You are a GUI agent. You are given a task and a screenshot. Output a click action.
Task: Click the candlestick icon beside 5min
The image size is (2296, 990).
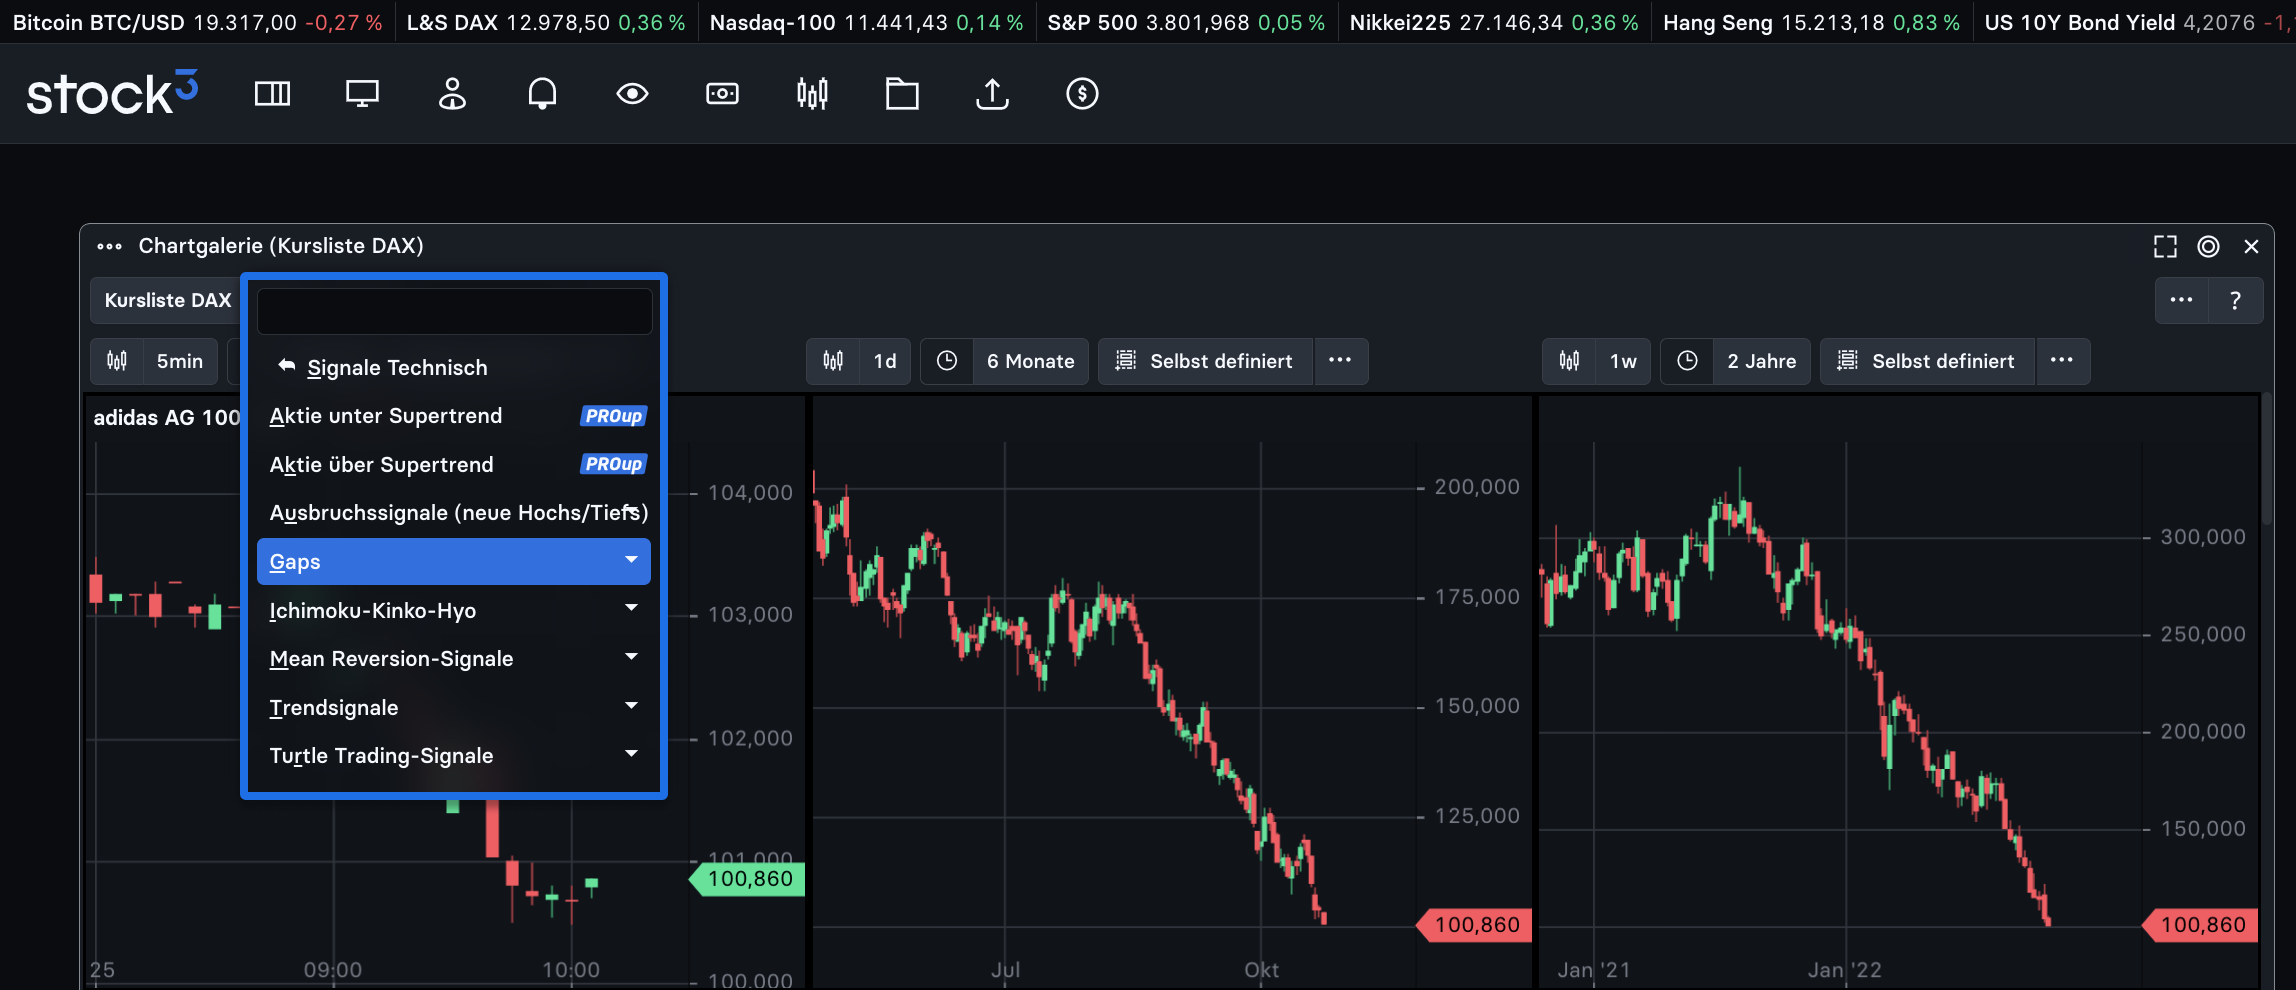click(117, 361)
